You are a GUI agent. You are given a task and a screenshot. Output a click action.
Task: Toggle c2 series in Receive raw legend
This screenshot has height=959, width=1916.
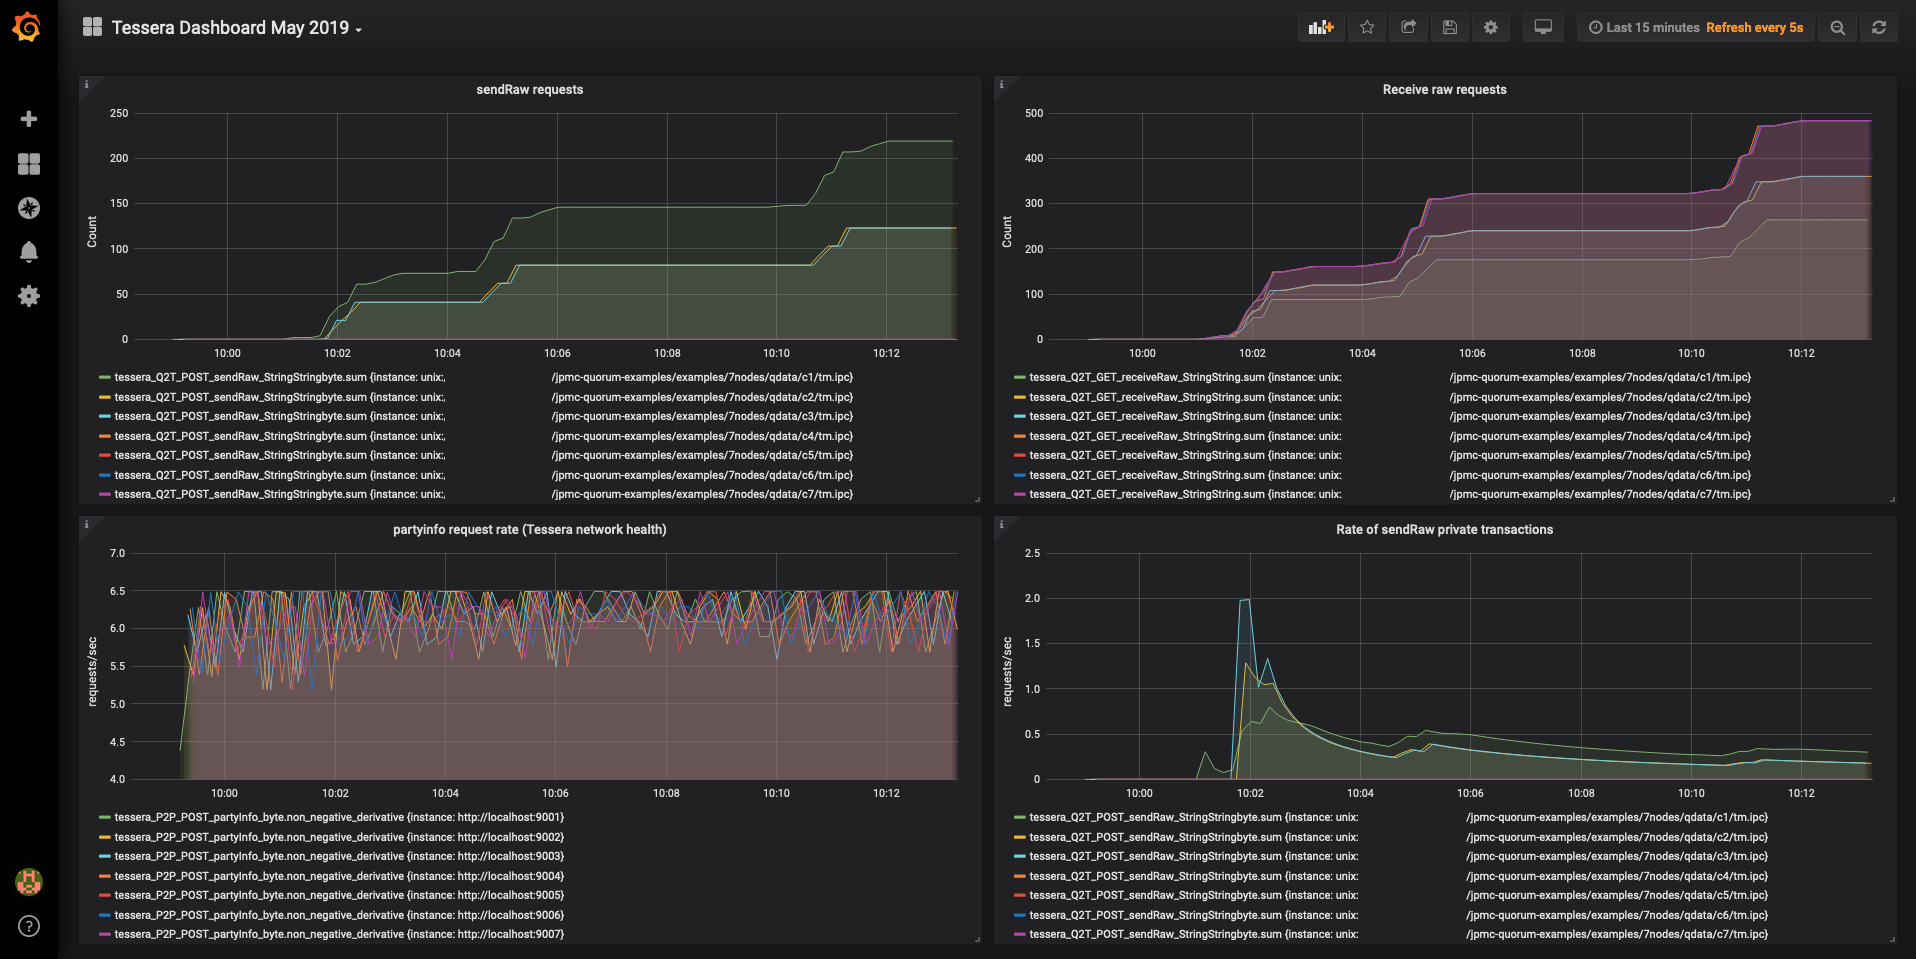(x=1390, y=397)
